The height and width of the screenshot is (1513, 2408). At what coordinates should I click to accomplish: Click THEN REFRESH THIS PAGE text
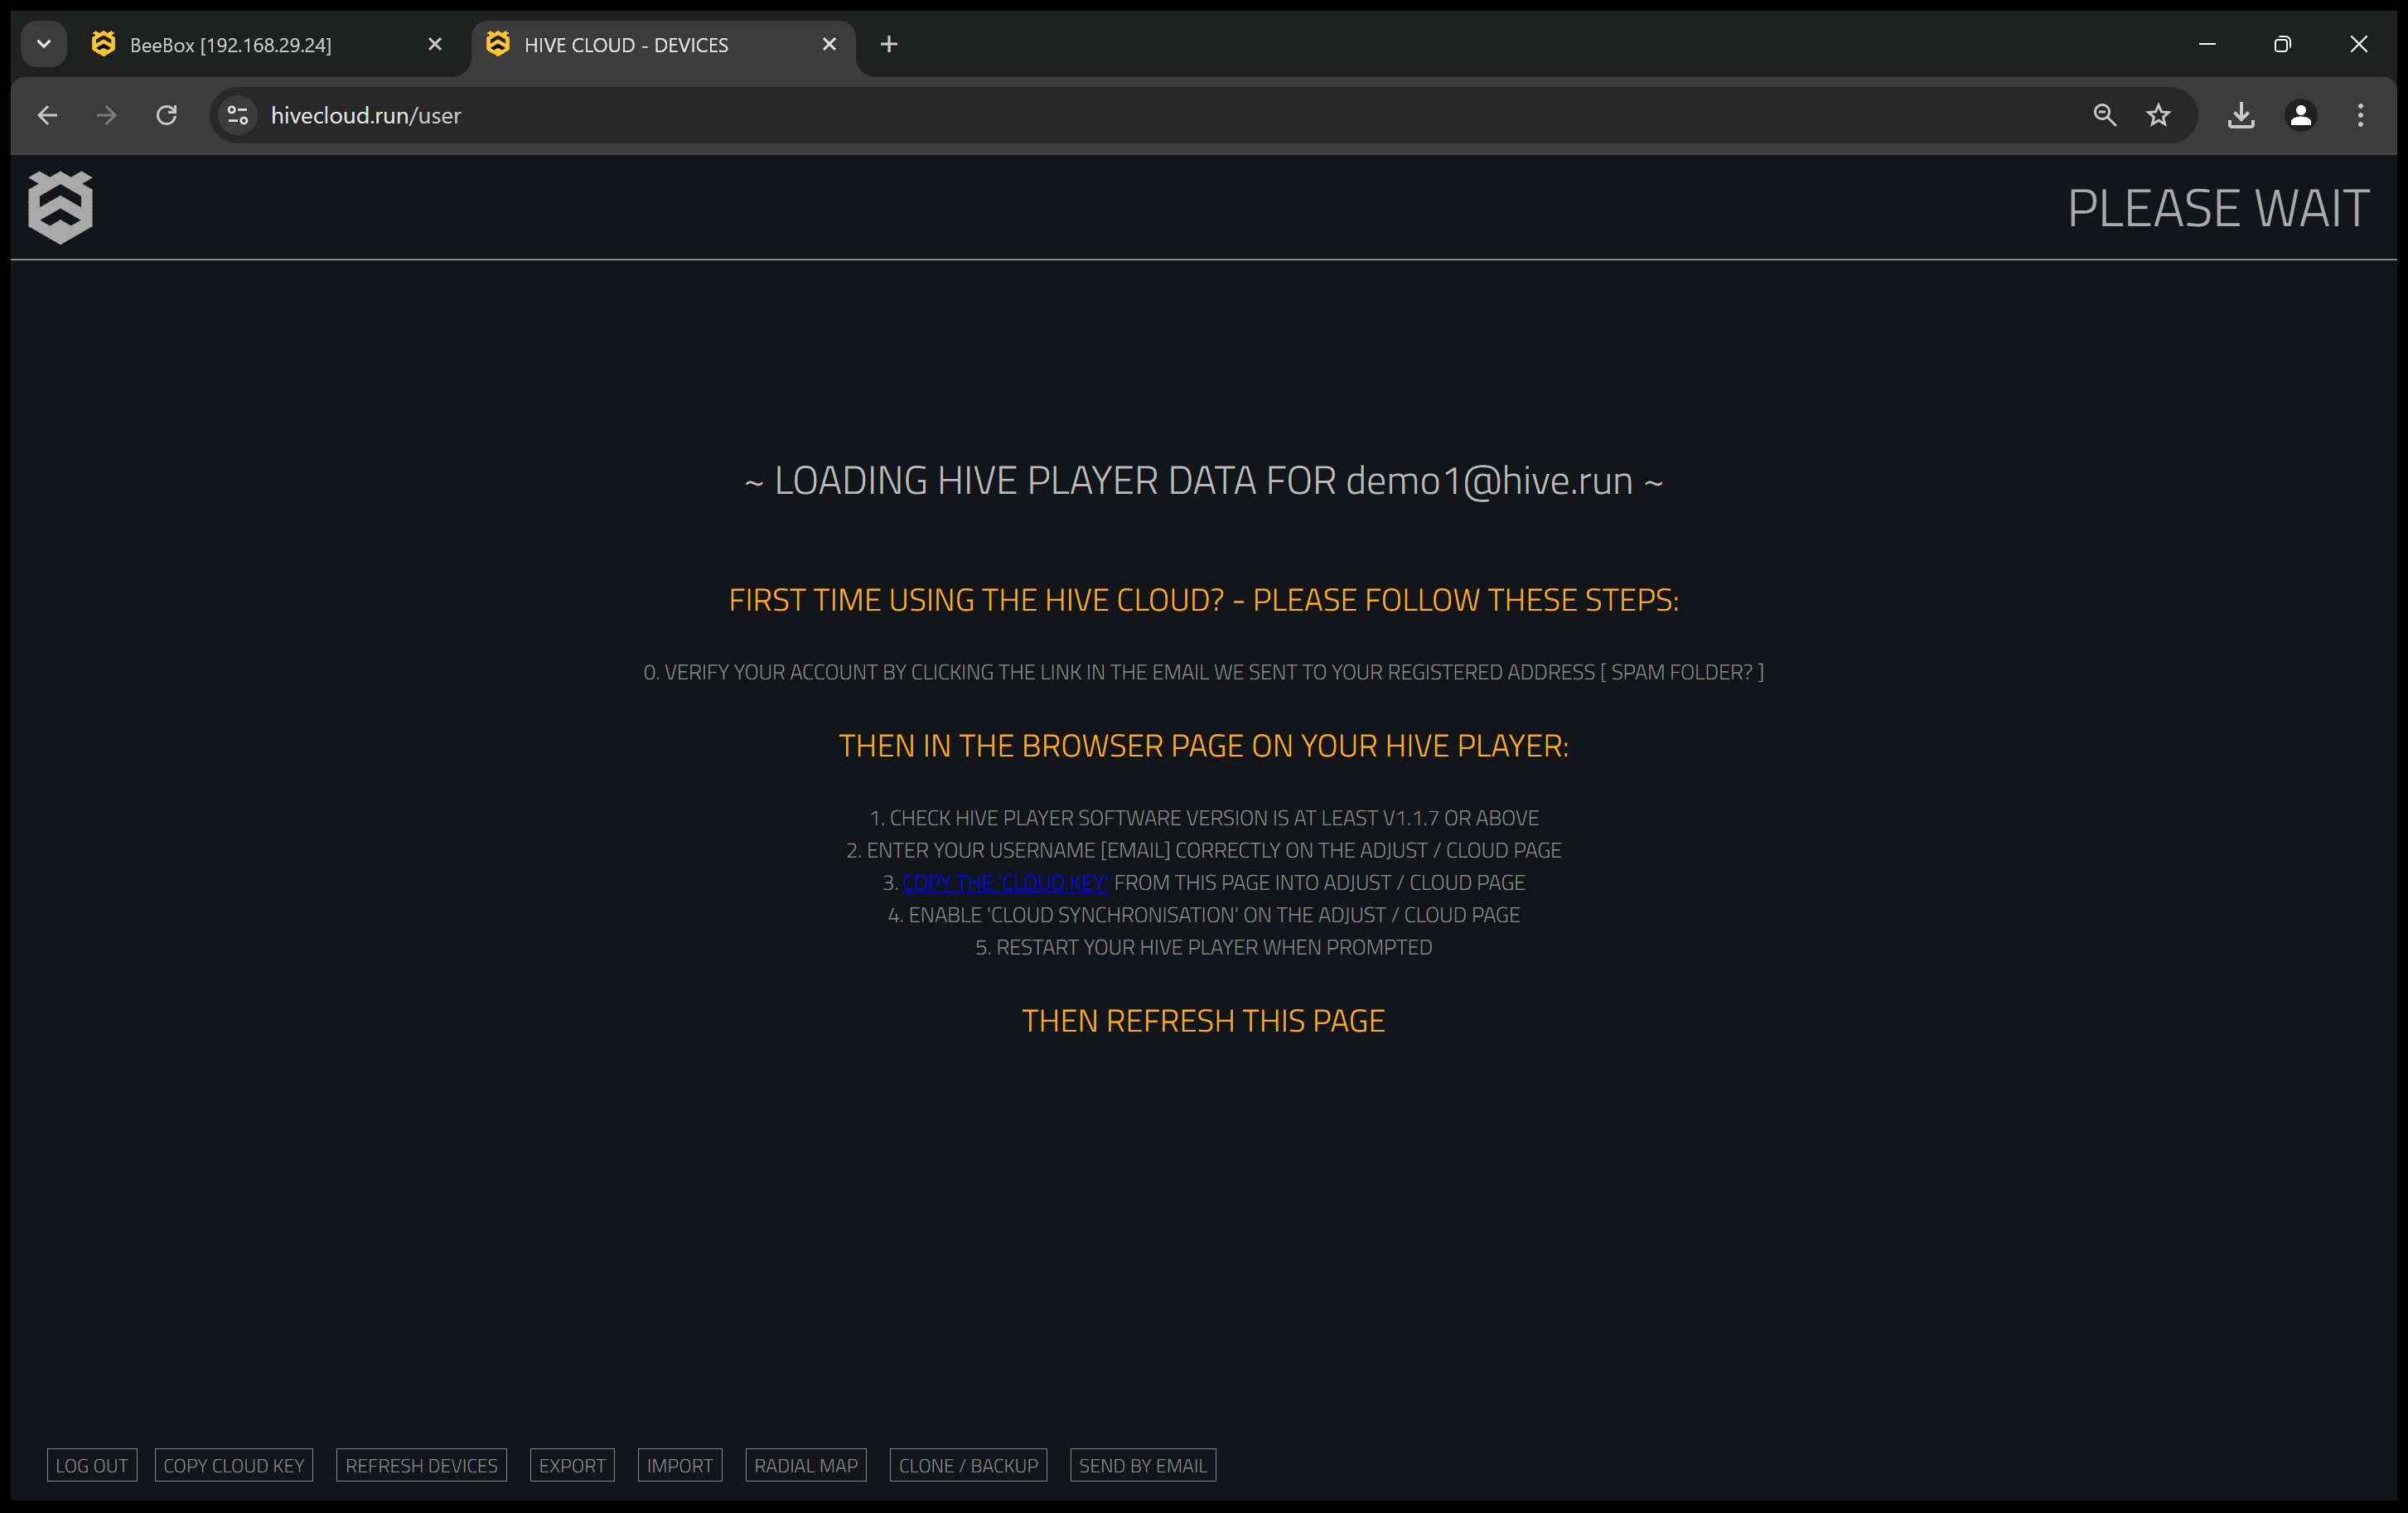(1204, 1021)
